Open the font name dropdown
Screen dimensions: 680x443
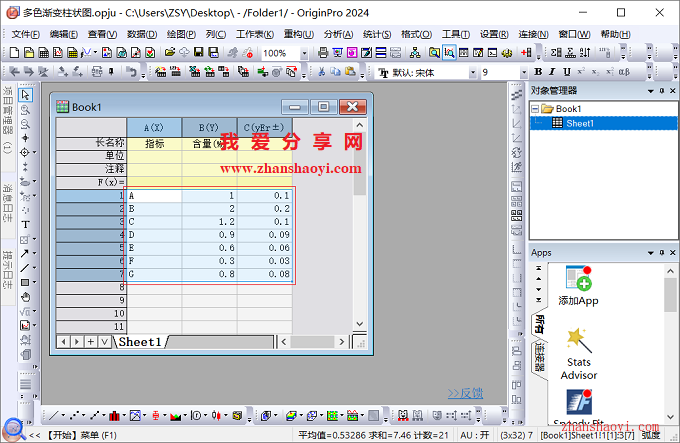point(473,72)
